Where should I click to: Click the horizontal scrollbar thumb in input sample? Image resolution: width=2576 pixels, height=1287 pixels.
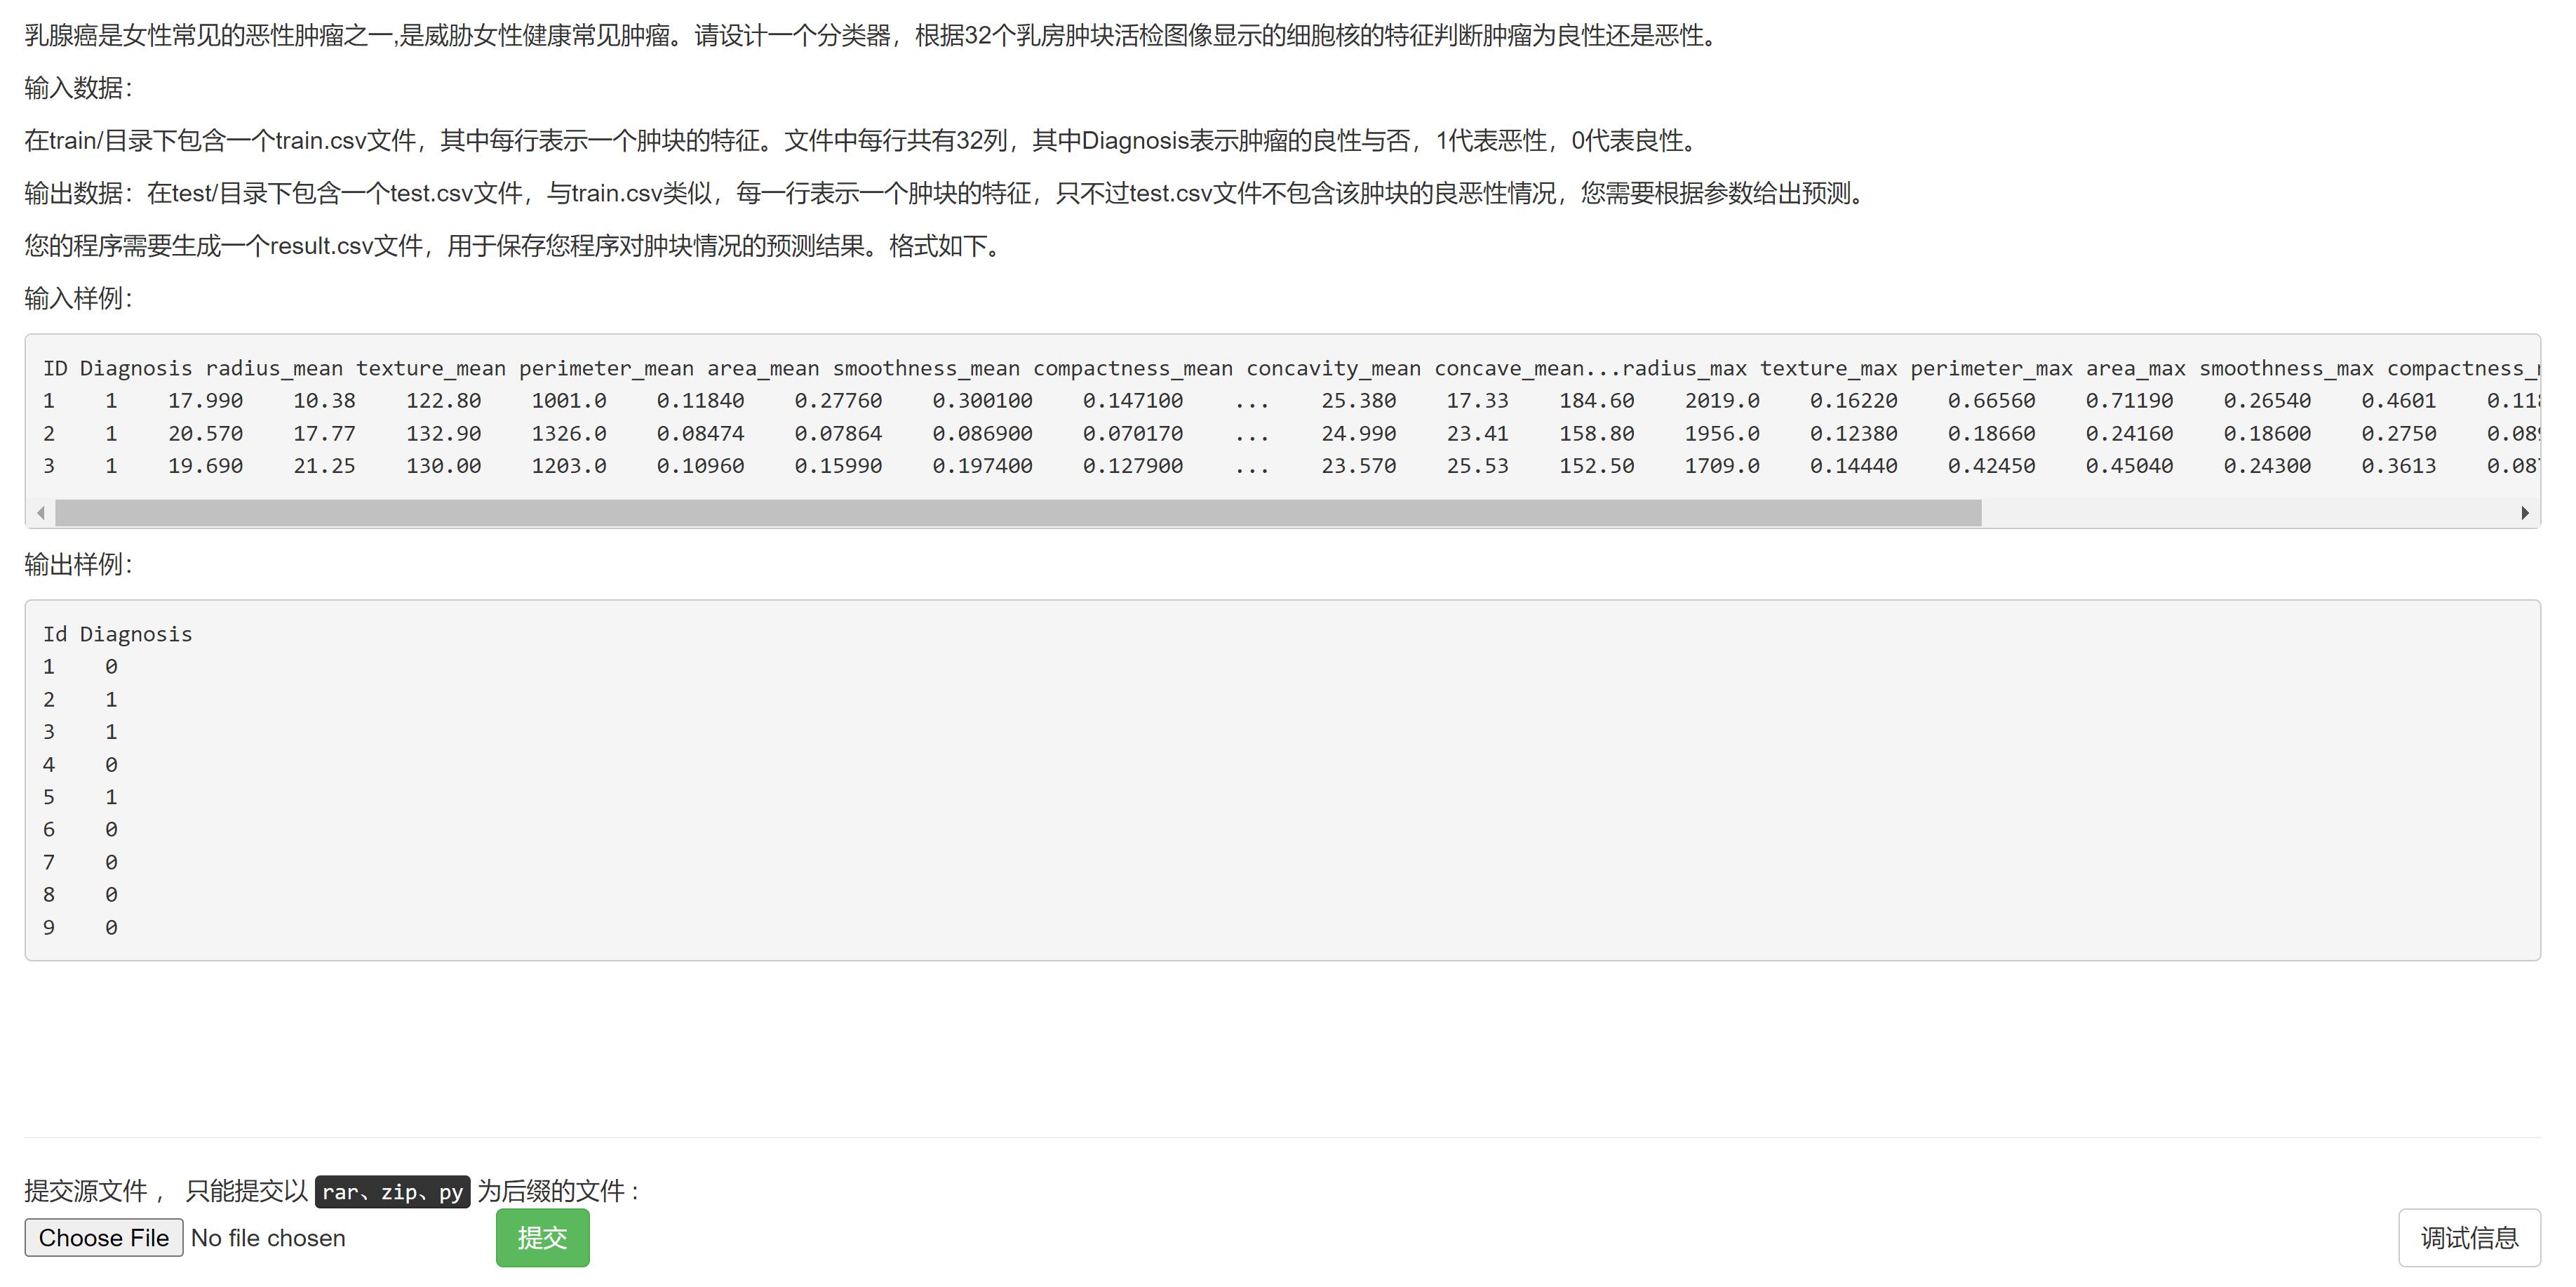click(x=1017, y=513)
